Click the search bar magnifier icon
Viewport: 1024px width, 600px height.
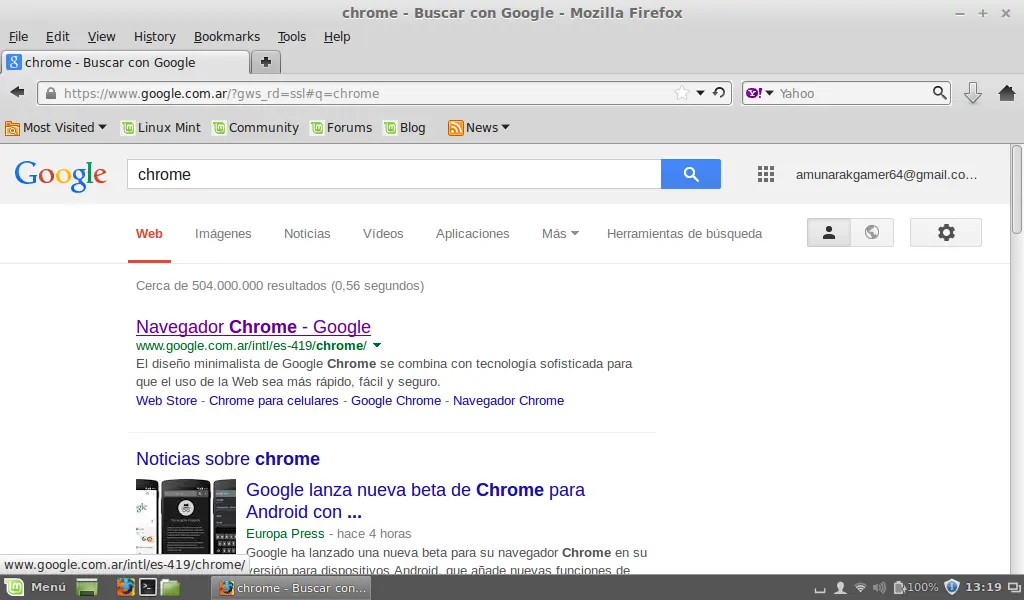coord(939,93)
